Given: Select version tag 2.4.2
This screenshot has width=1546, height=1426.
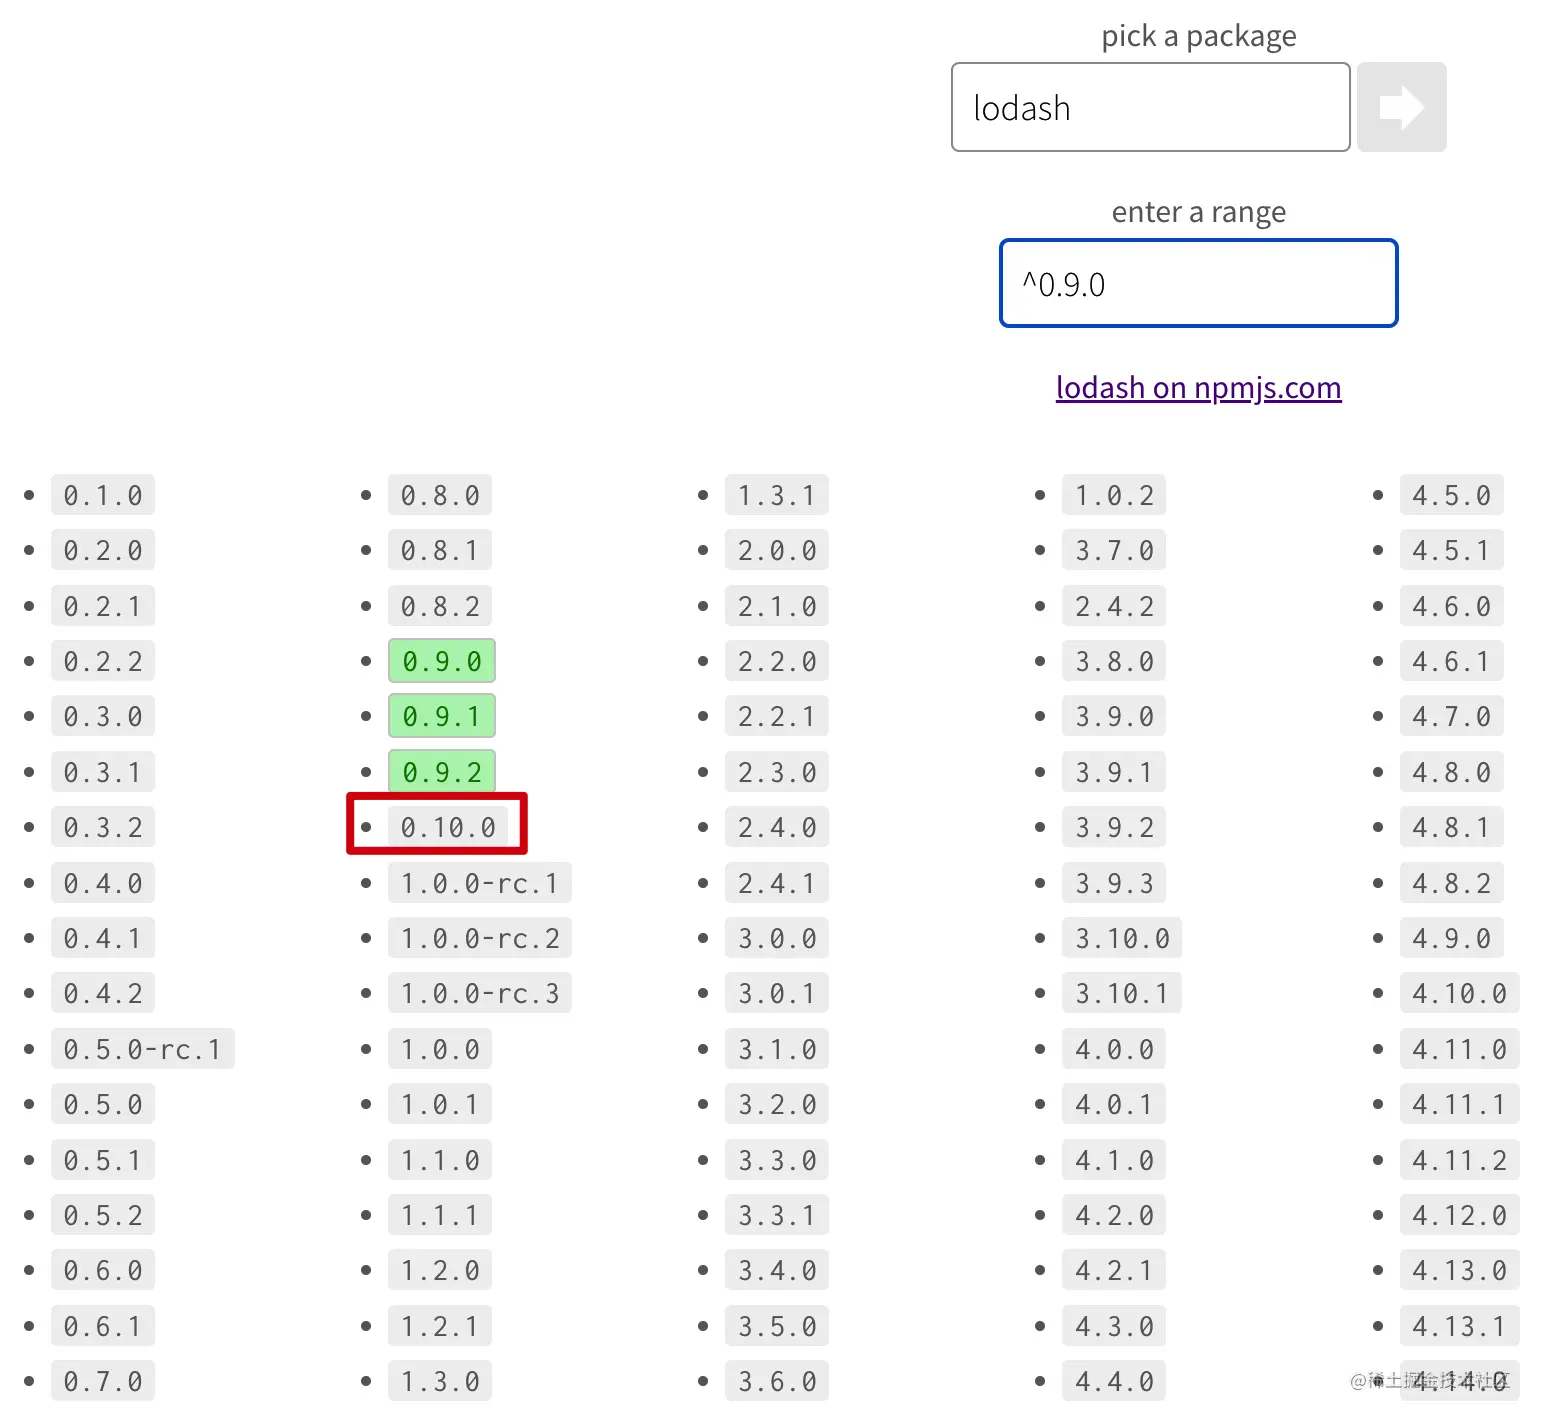Looking at the screenshot, I should pyautogui.click(x=1114, y=606).
